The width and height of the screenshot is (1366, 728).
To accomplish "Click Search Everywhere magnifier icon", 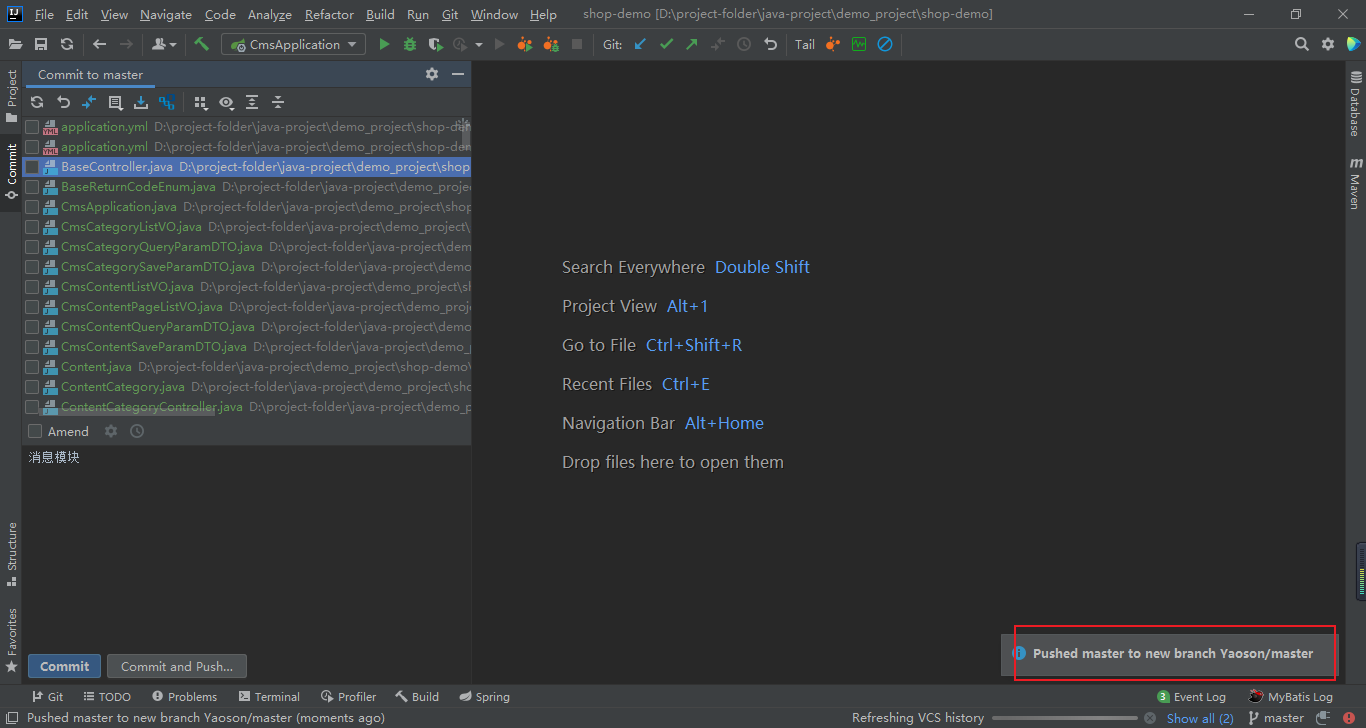I will pos(1301,44).
